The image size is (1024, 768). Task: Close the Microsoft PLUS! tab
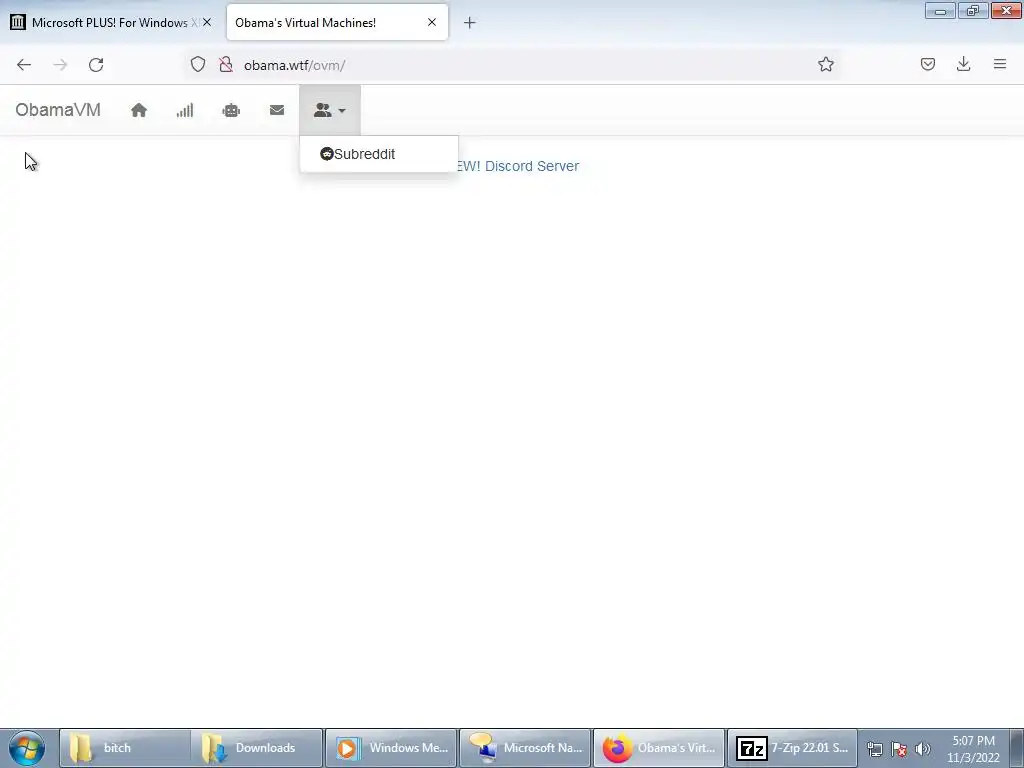[x=207, y=22]
